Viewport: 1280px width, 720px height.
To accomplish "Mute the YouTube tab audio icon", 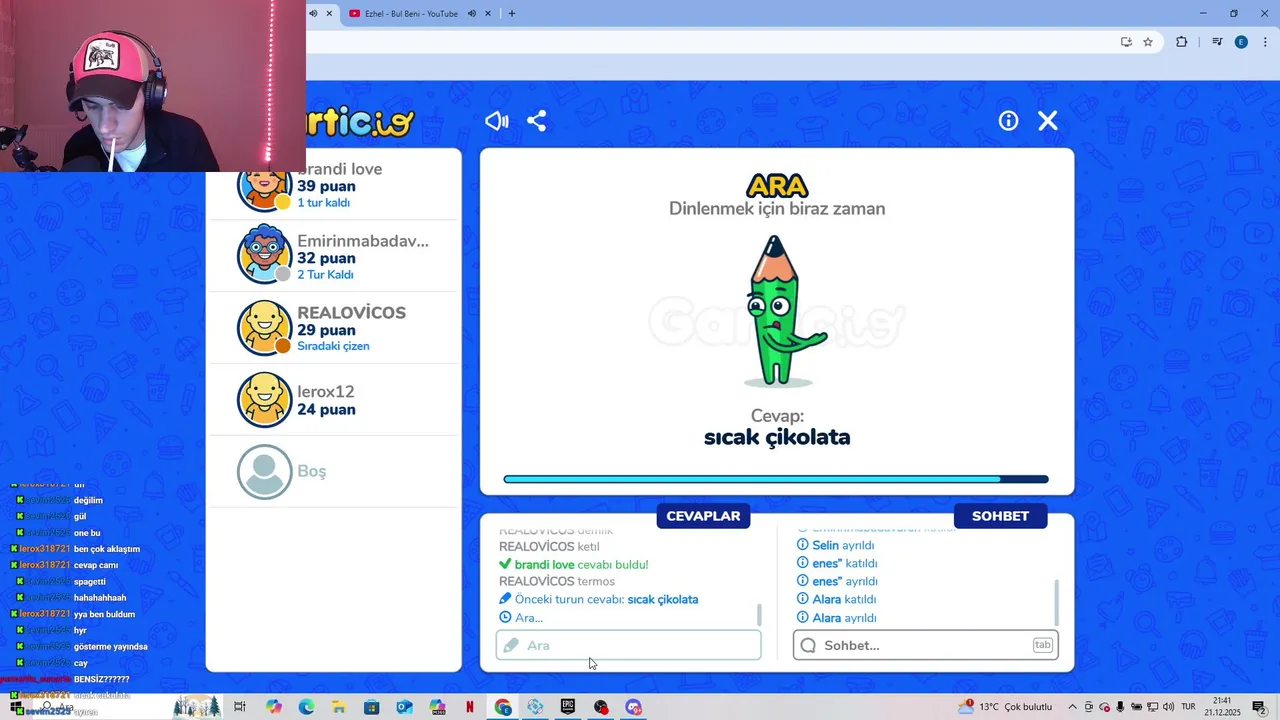I will click(x=472, y=14).
